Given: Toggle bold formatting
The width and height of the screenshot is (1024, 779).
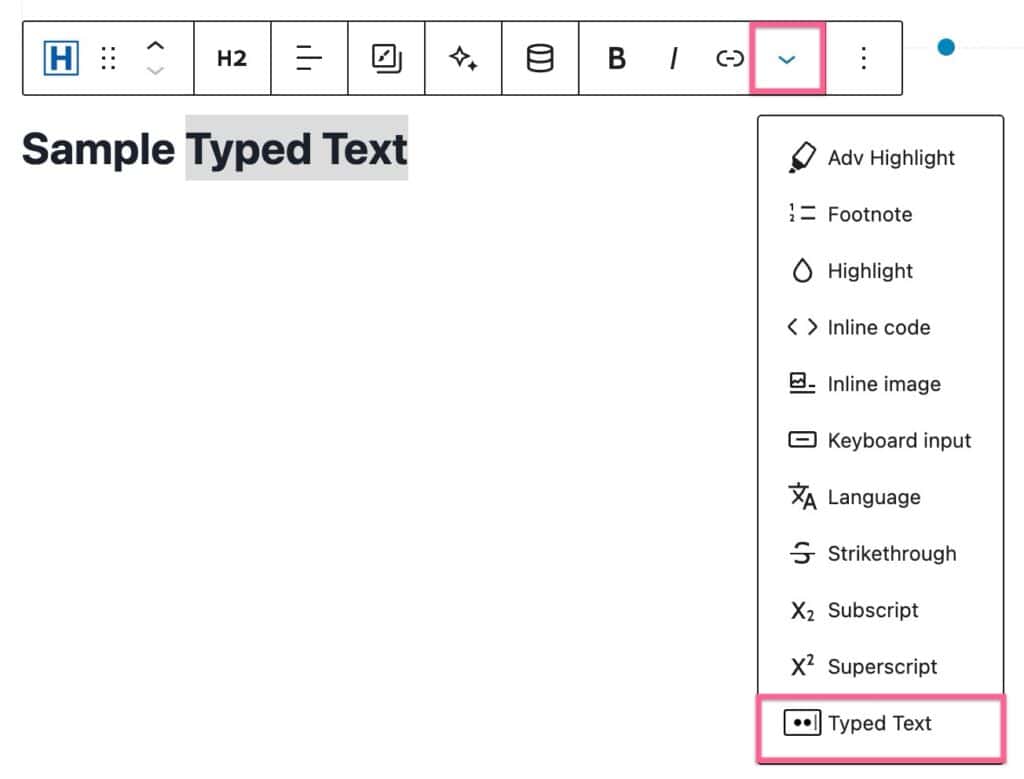Looking at the screenshot, I should (615, 58).
